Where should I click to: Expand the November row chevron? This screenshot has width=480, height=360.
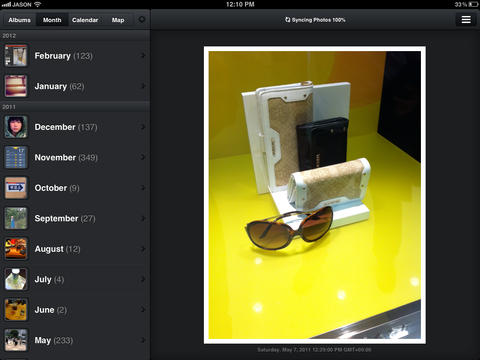tap(143, 157)
